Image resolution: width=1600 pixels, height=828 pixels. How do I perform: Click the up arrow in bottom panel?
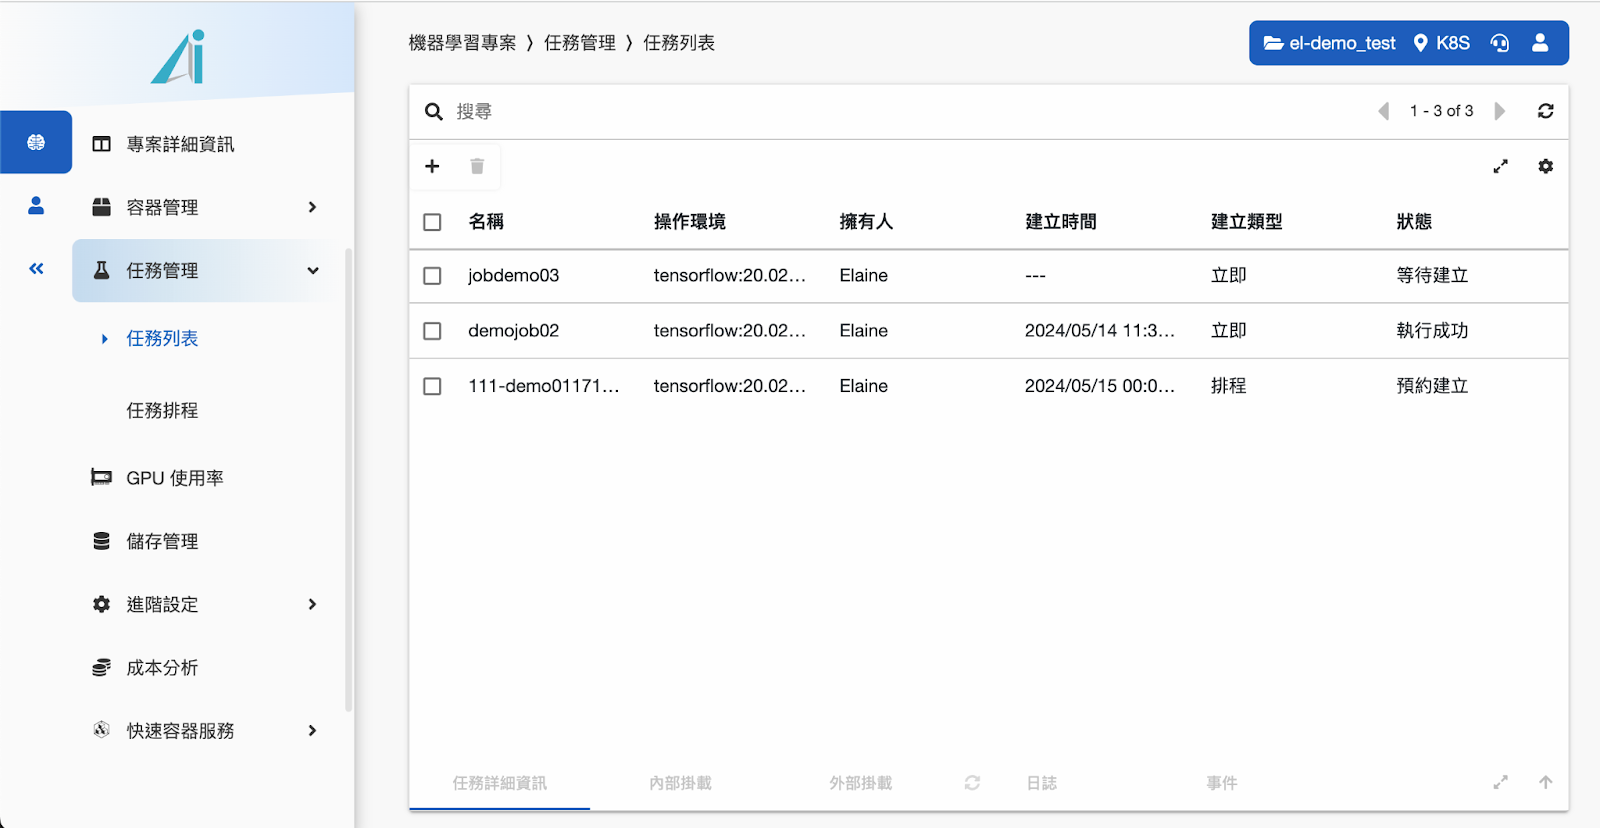click(1545, 783)
